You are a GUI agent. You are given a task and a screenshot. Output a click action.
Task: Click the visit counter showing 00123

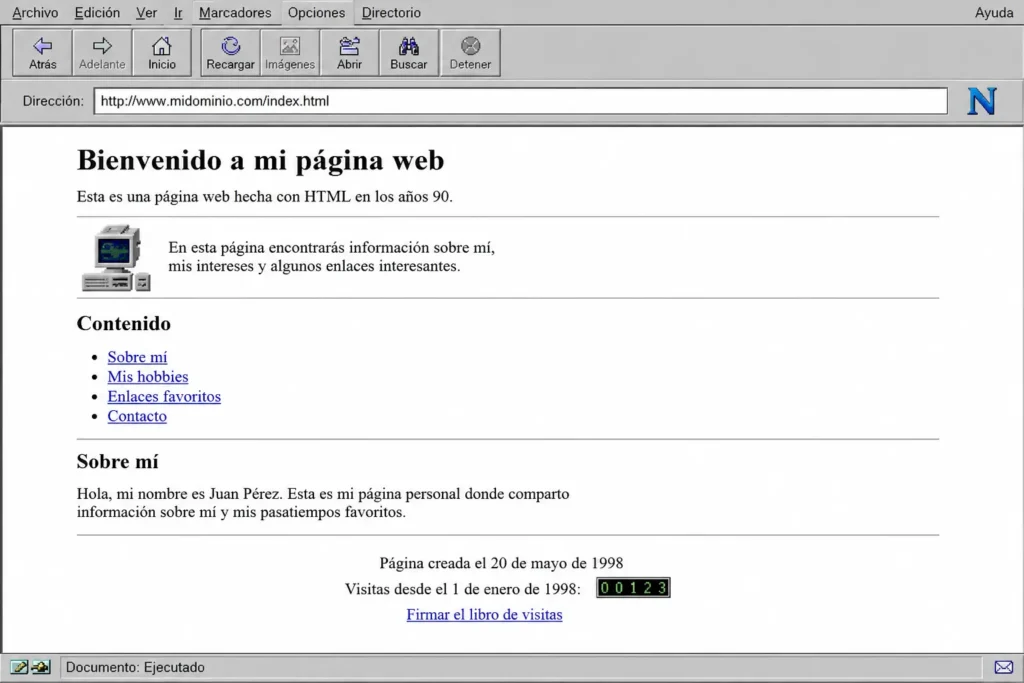point(633,588)
